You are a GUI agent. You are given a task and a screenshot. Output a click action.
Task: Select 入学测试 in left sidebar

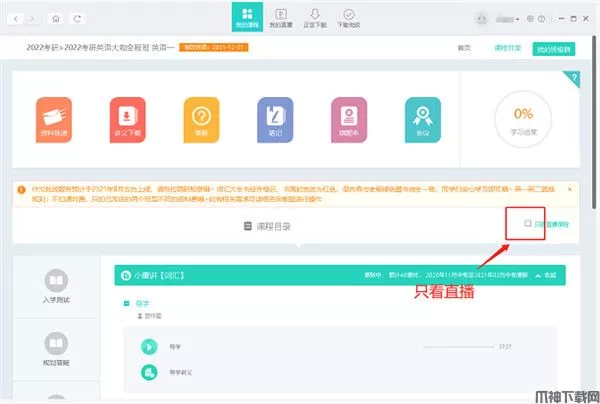pyautogui.click(x=56, y=287)
